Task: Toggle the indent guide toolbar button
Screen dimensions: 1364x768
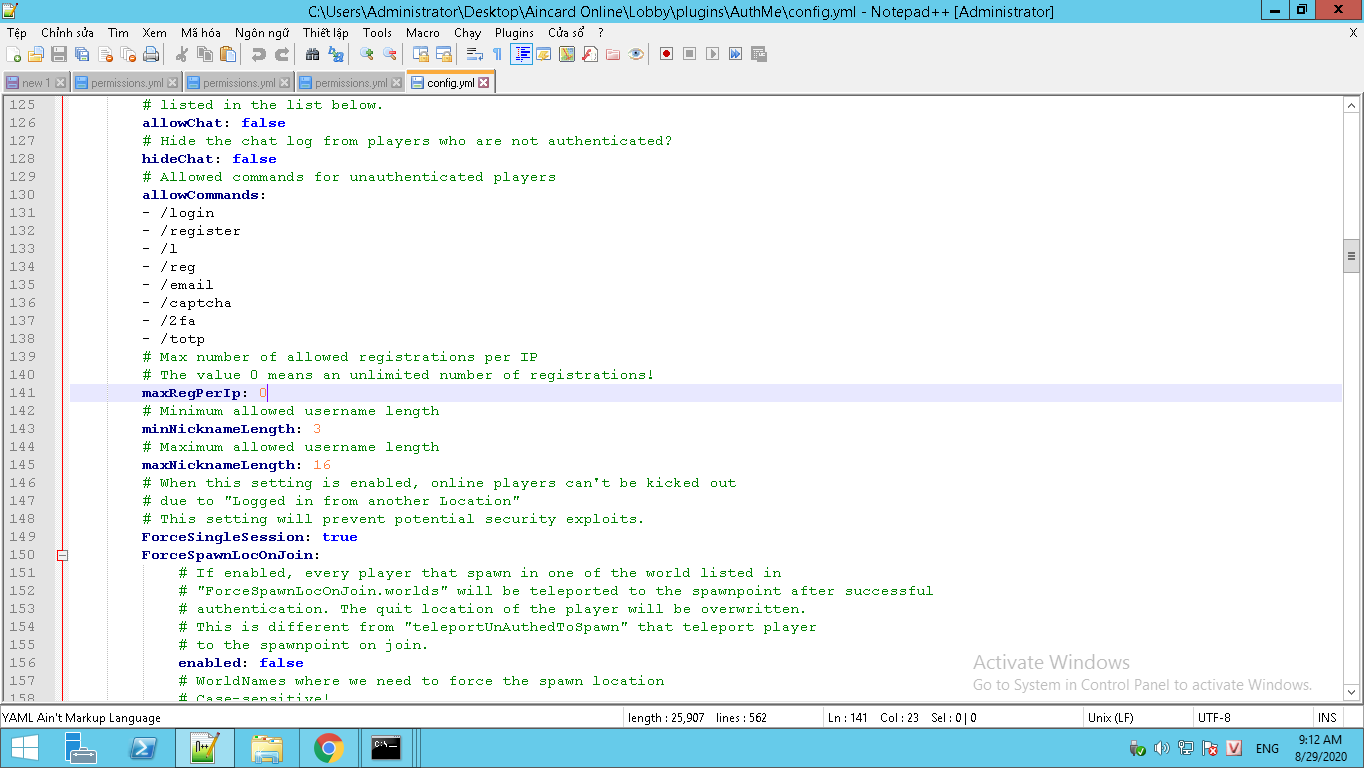Action: [521, 54]
